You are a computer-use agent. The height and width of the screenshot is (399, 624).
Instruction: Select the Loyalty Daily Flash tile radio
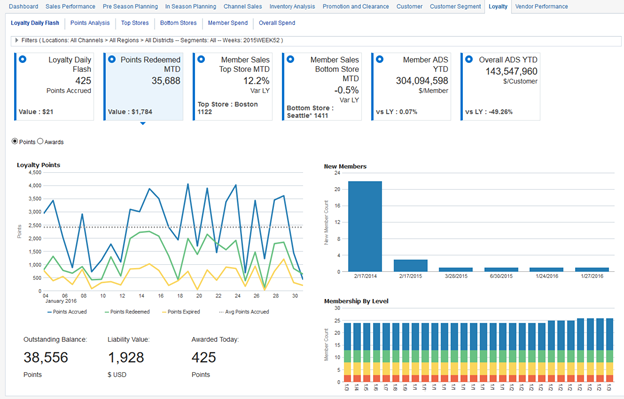click(23, 59)
